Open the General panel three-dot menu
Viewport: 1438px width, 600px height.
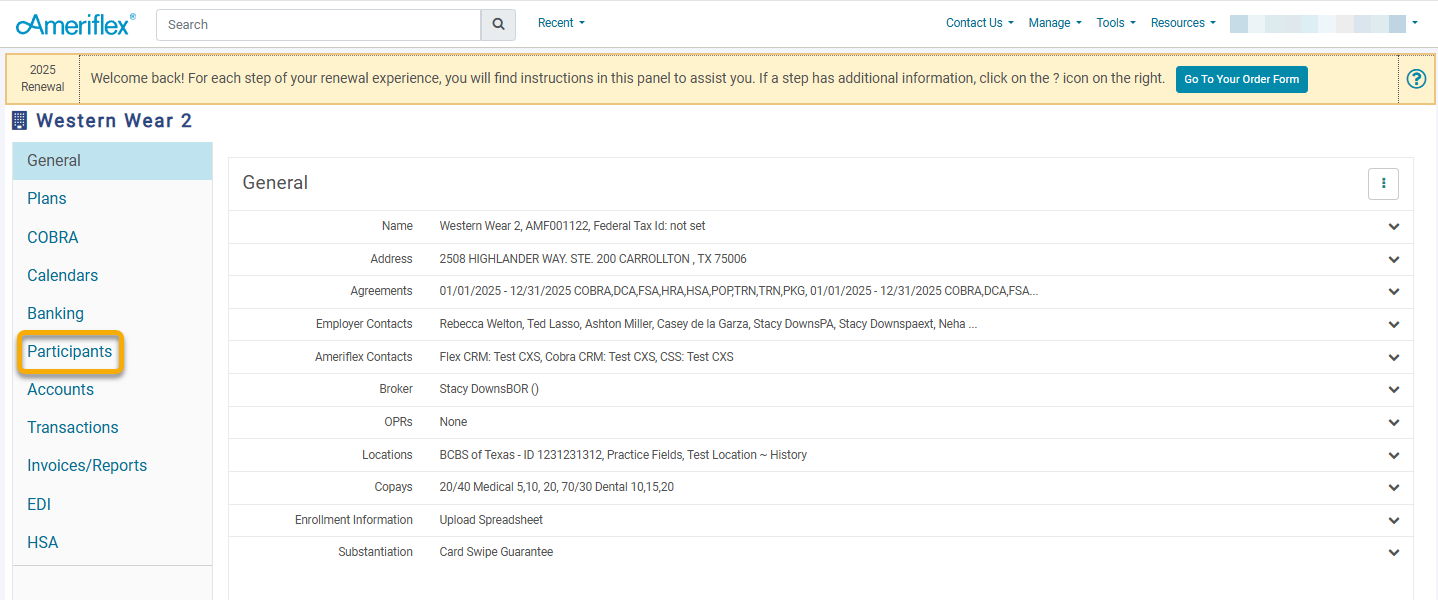click(1383, 183)
